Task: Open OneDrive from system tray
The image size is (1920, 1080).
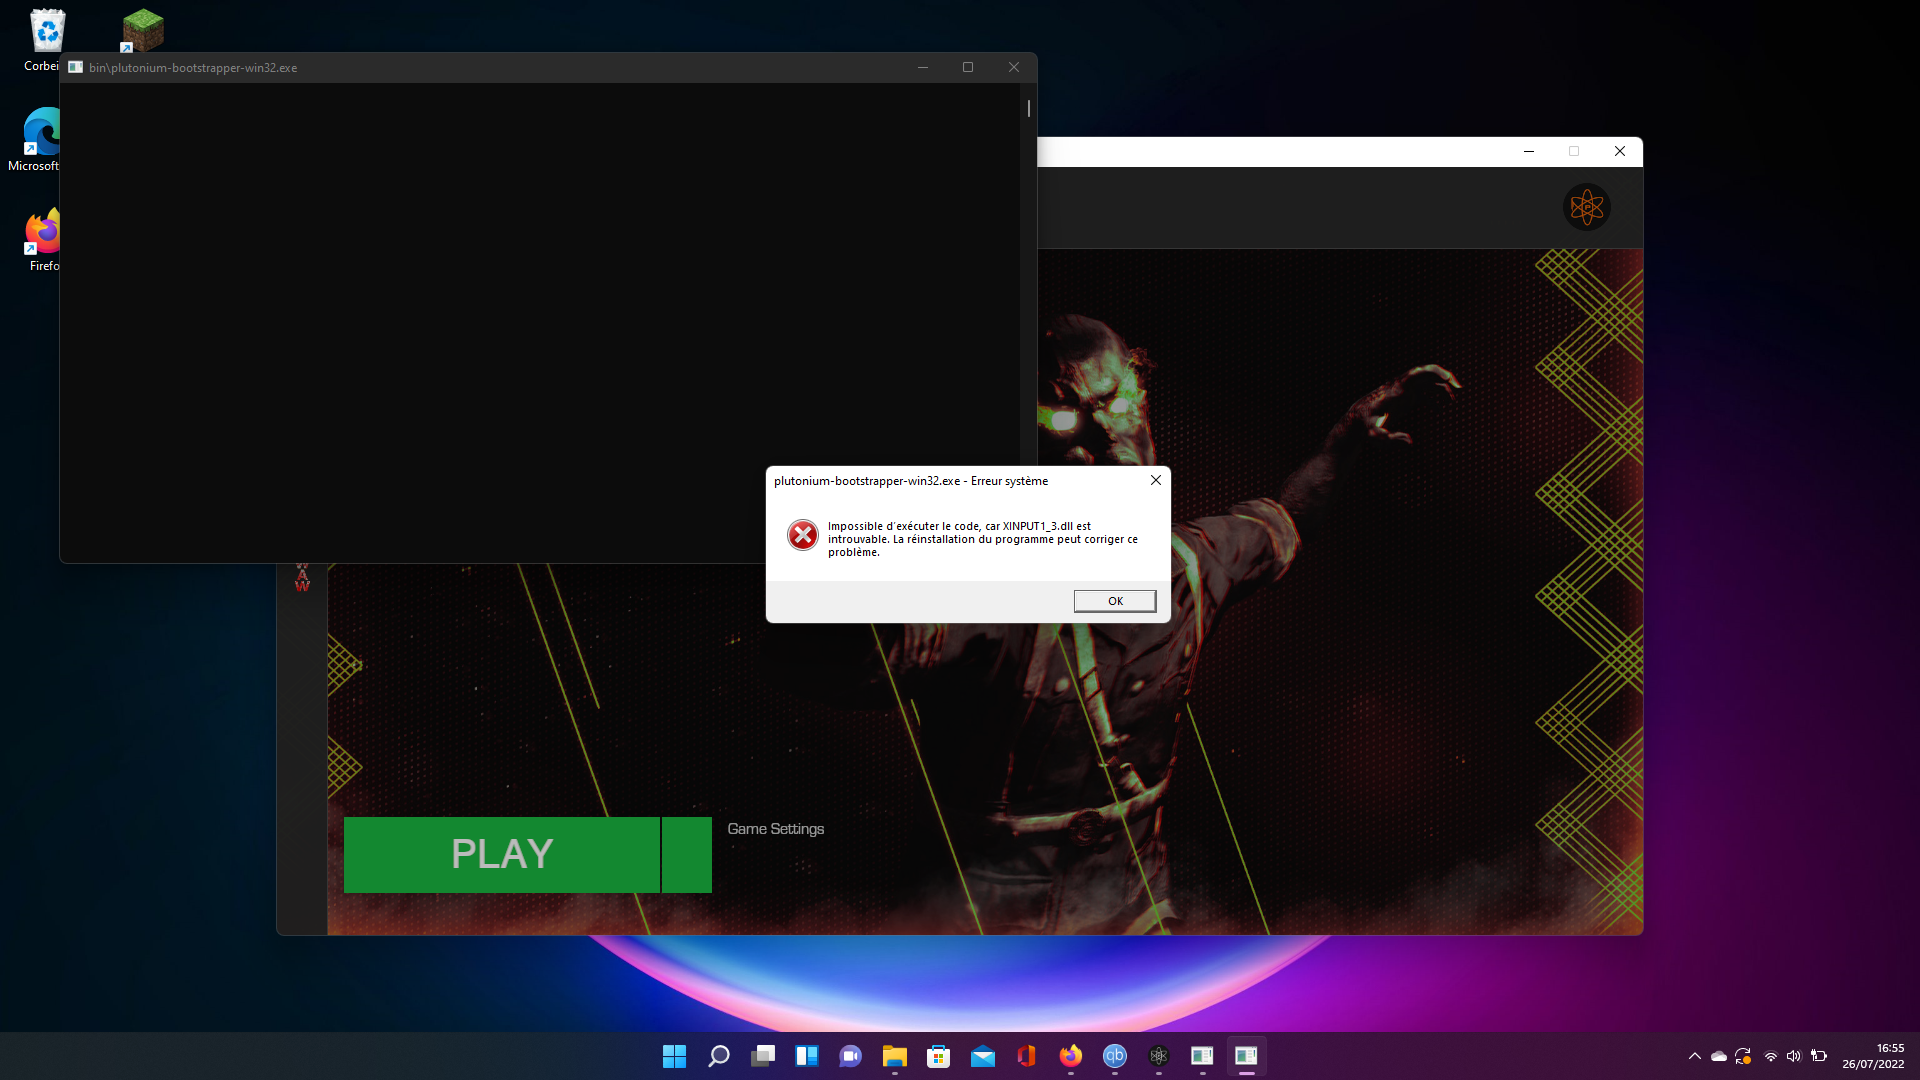Action: (x=1719, y=1056)
